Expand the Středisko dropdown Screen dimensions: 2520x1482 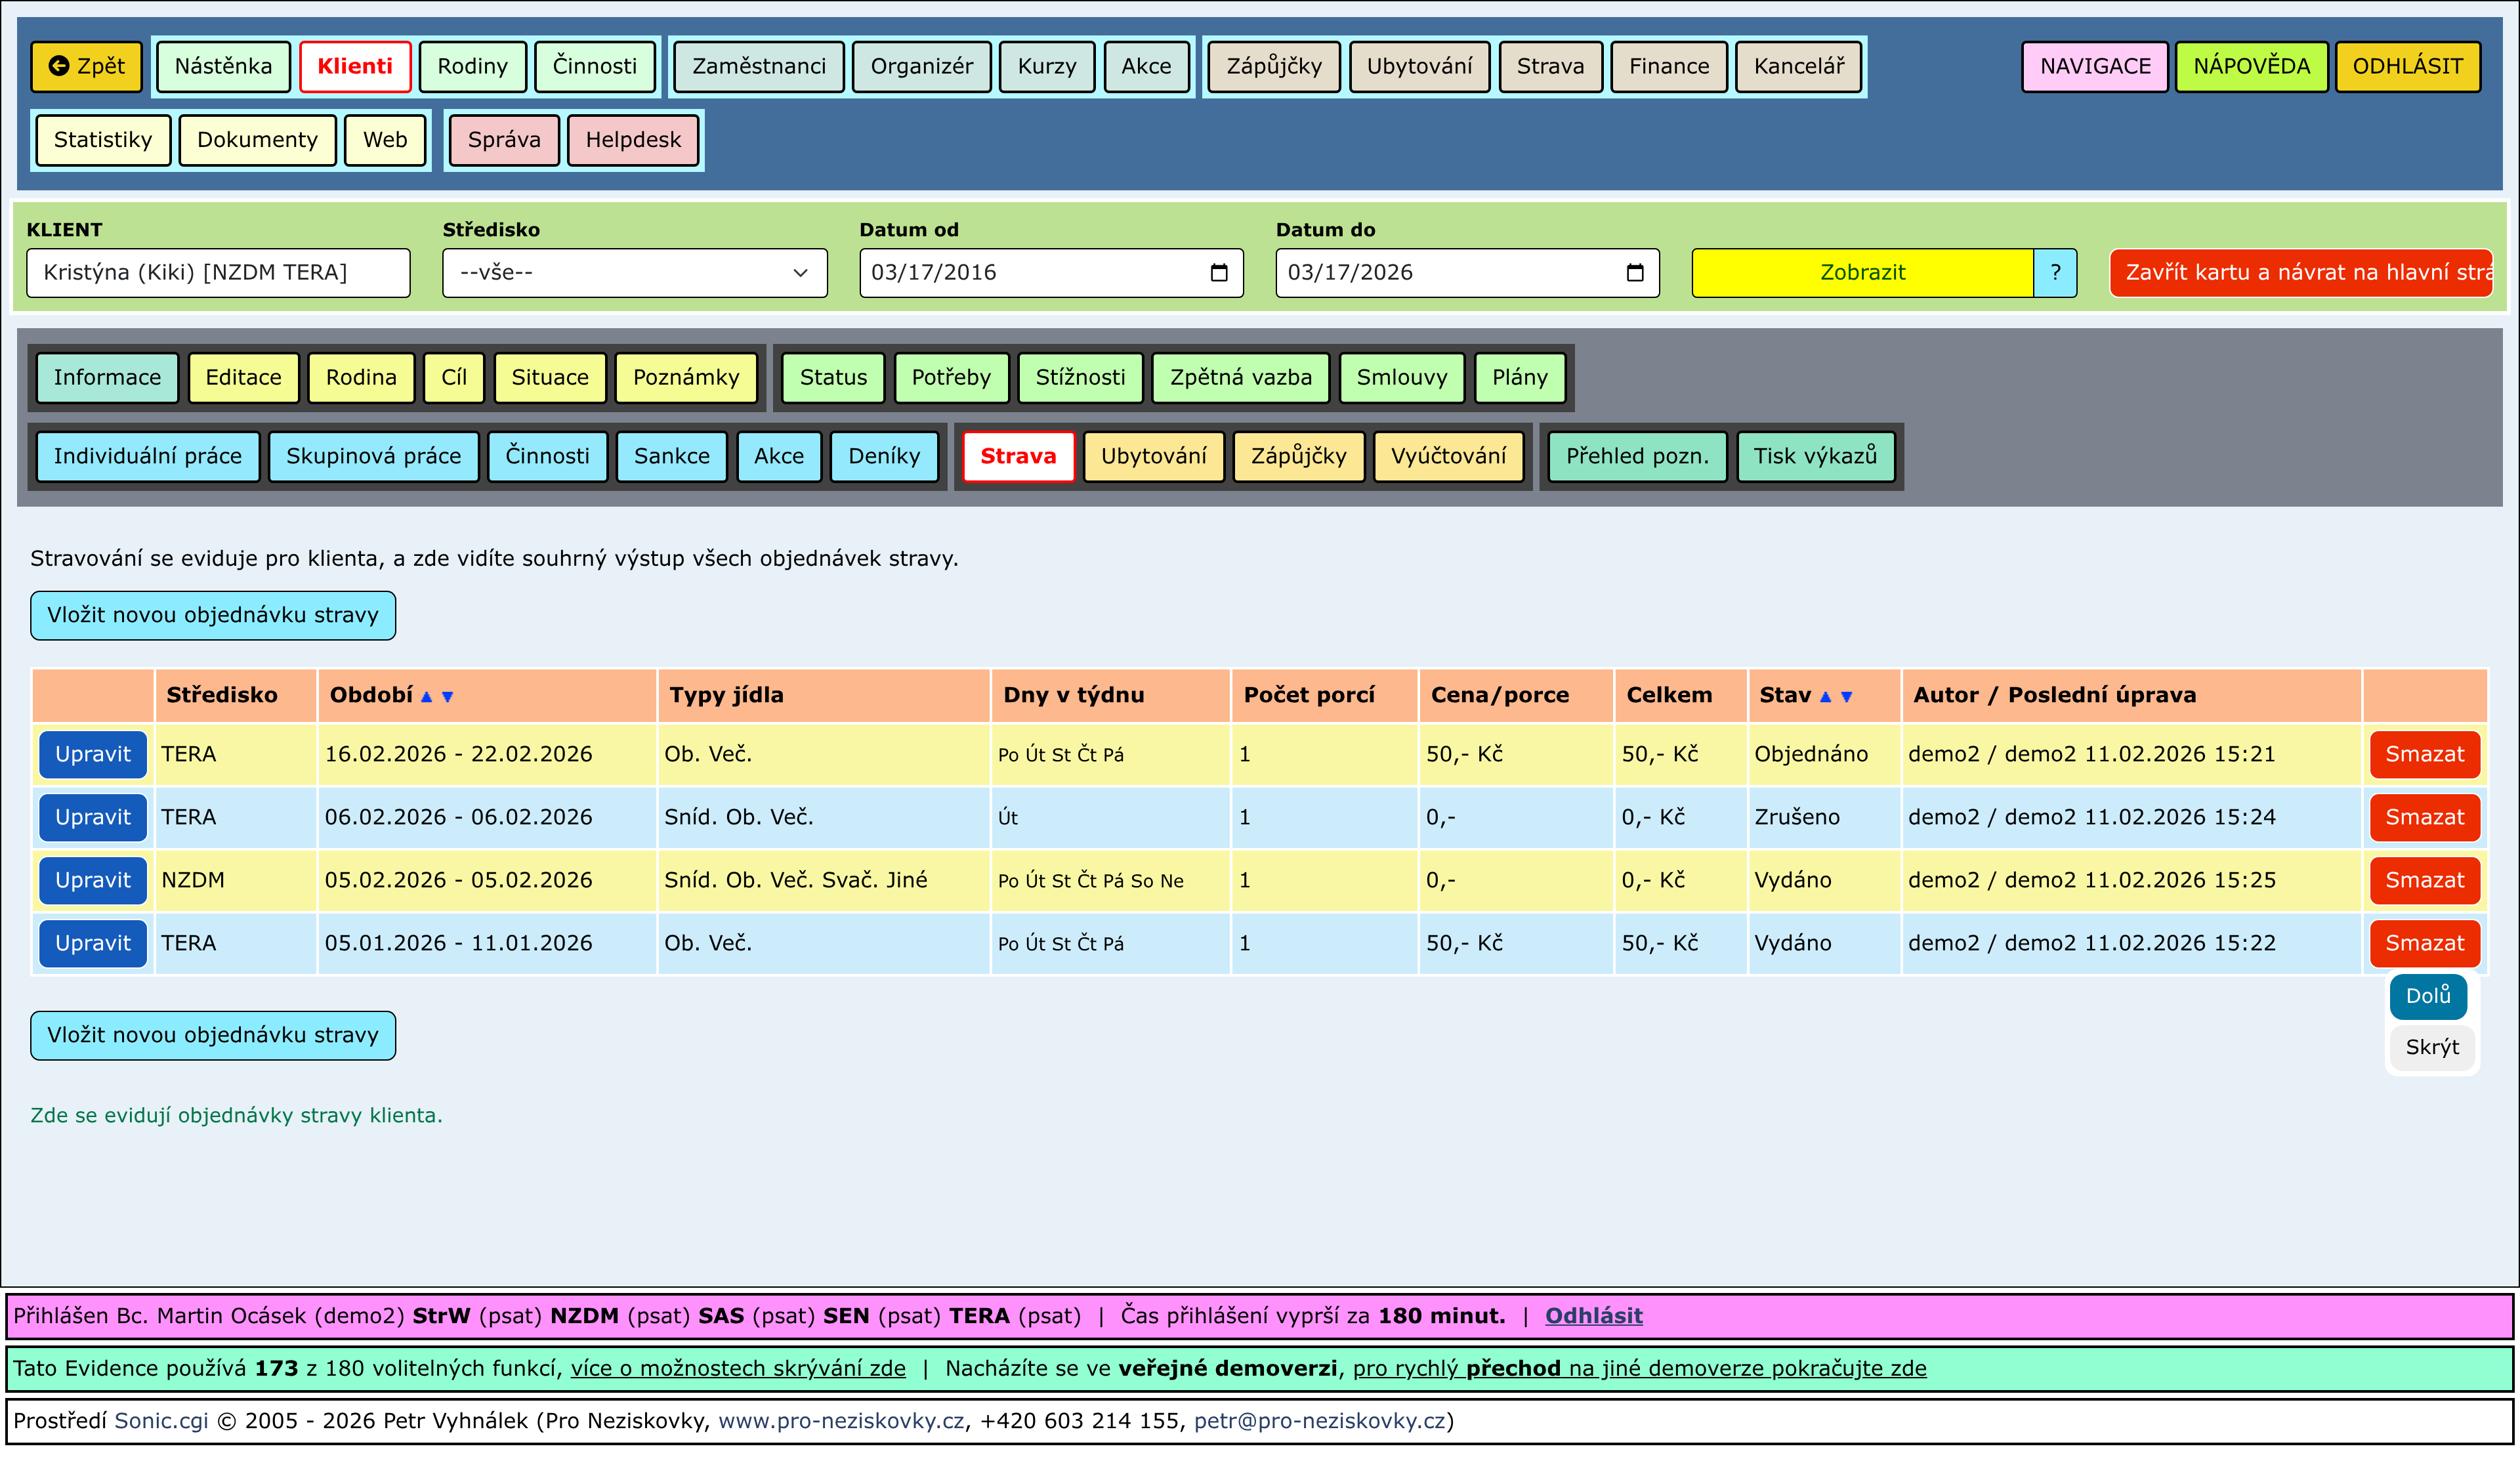click(634, 273)
